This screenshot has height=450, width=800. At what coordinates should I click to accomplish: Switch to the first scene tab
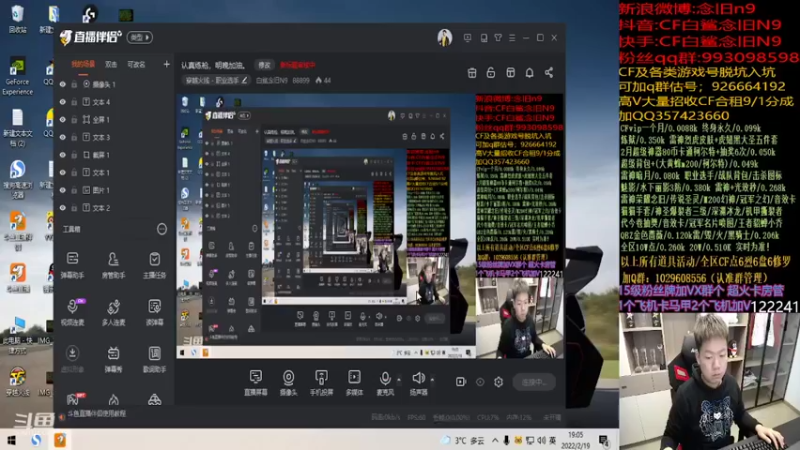click(x=83, y=64)
